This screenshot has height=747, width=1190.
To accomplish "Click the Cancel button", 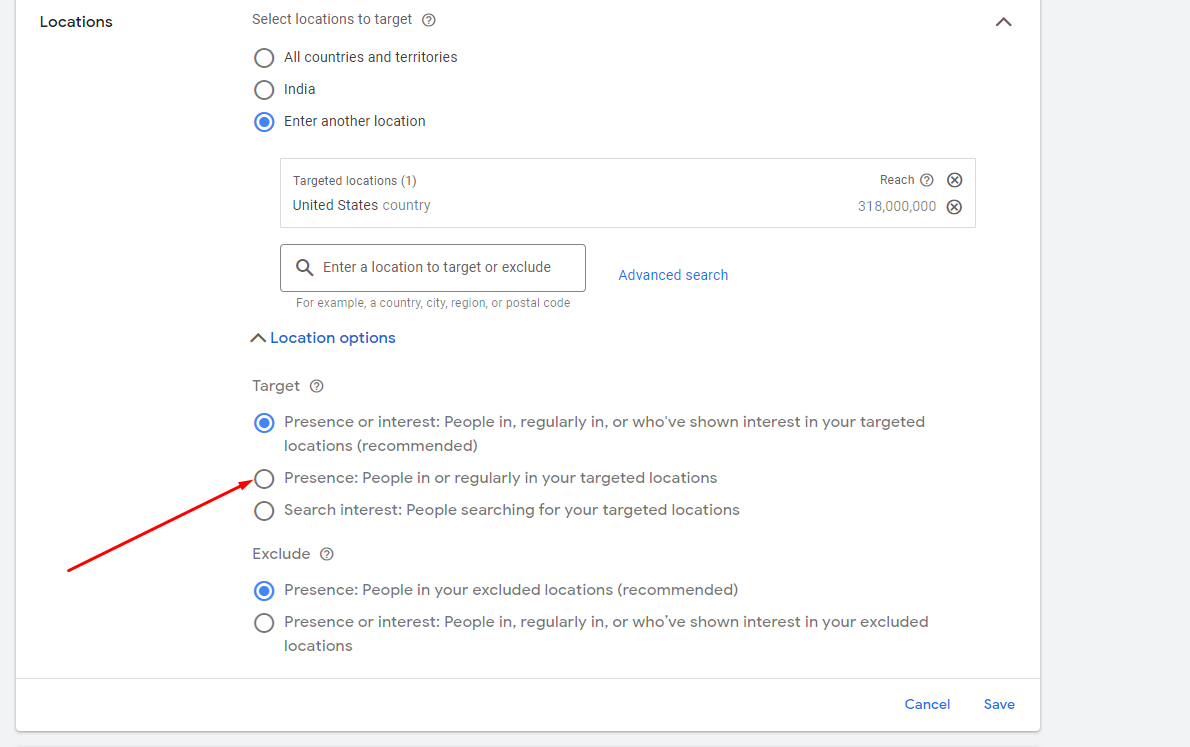I will click(927, 704).
